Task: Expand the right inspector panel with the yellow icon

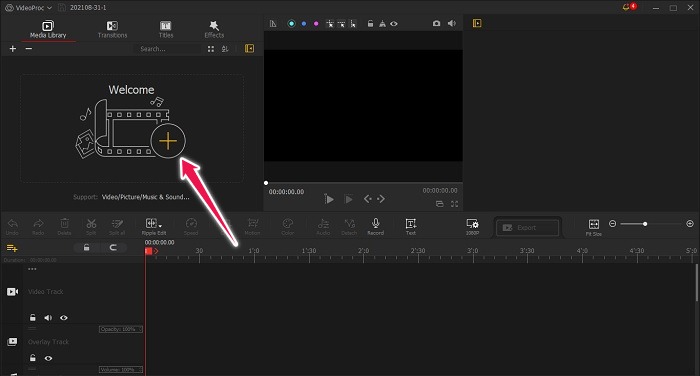Action: [x=477, y=23]
